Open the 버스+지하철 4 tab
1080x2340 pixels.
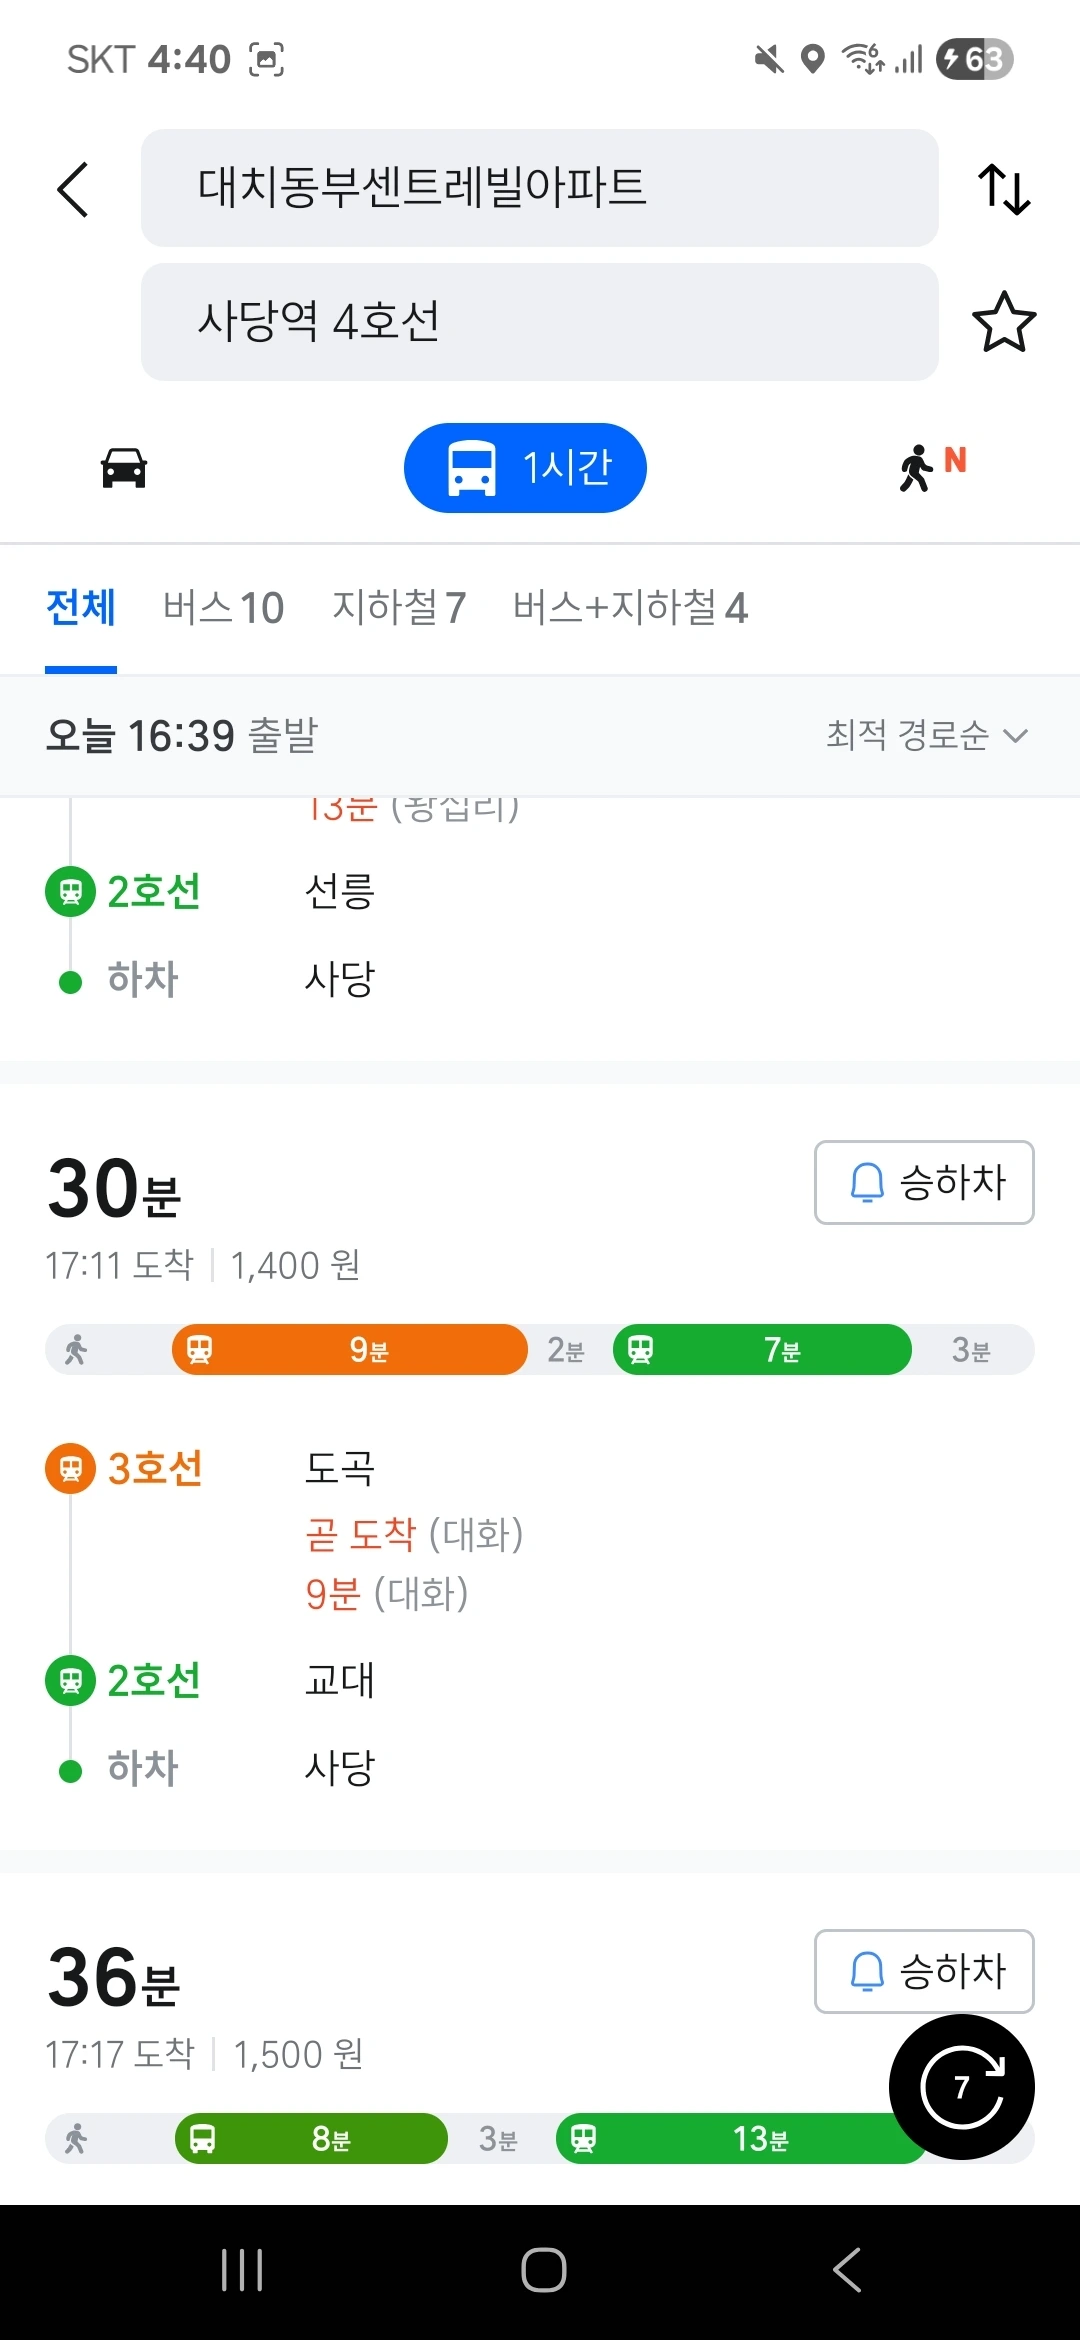pos(630,608)
